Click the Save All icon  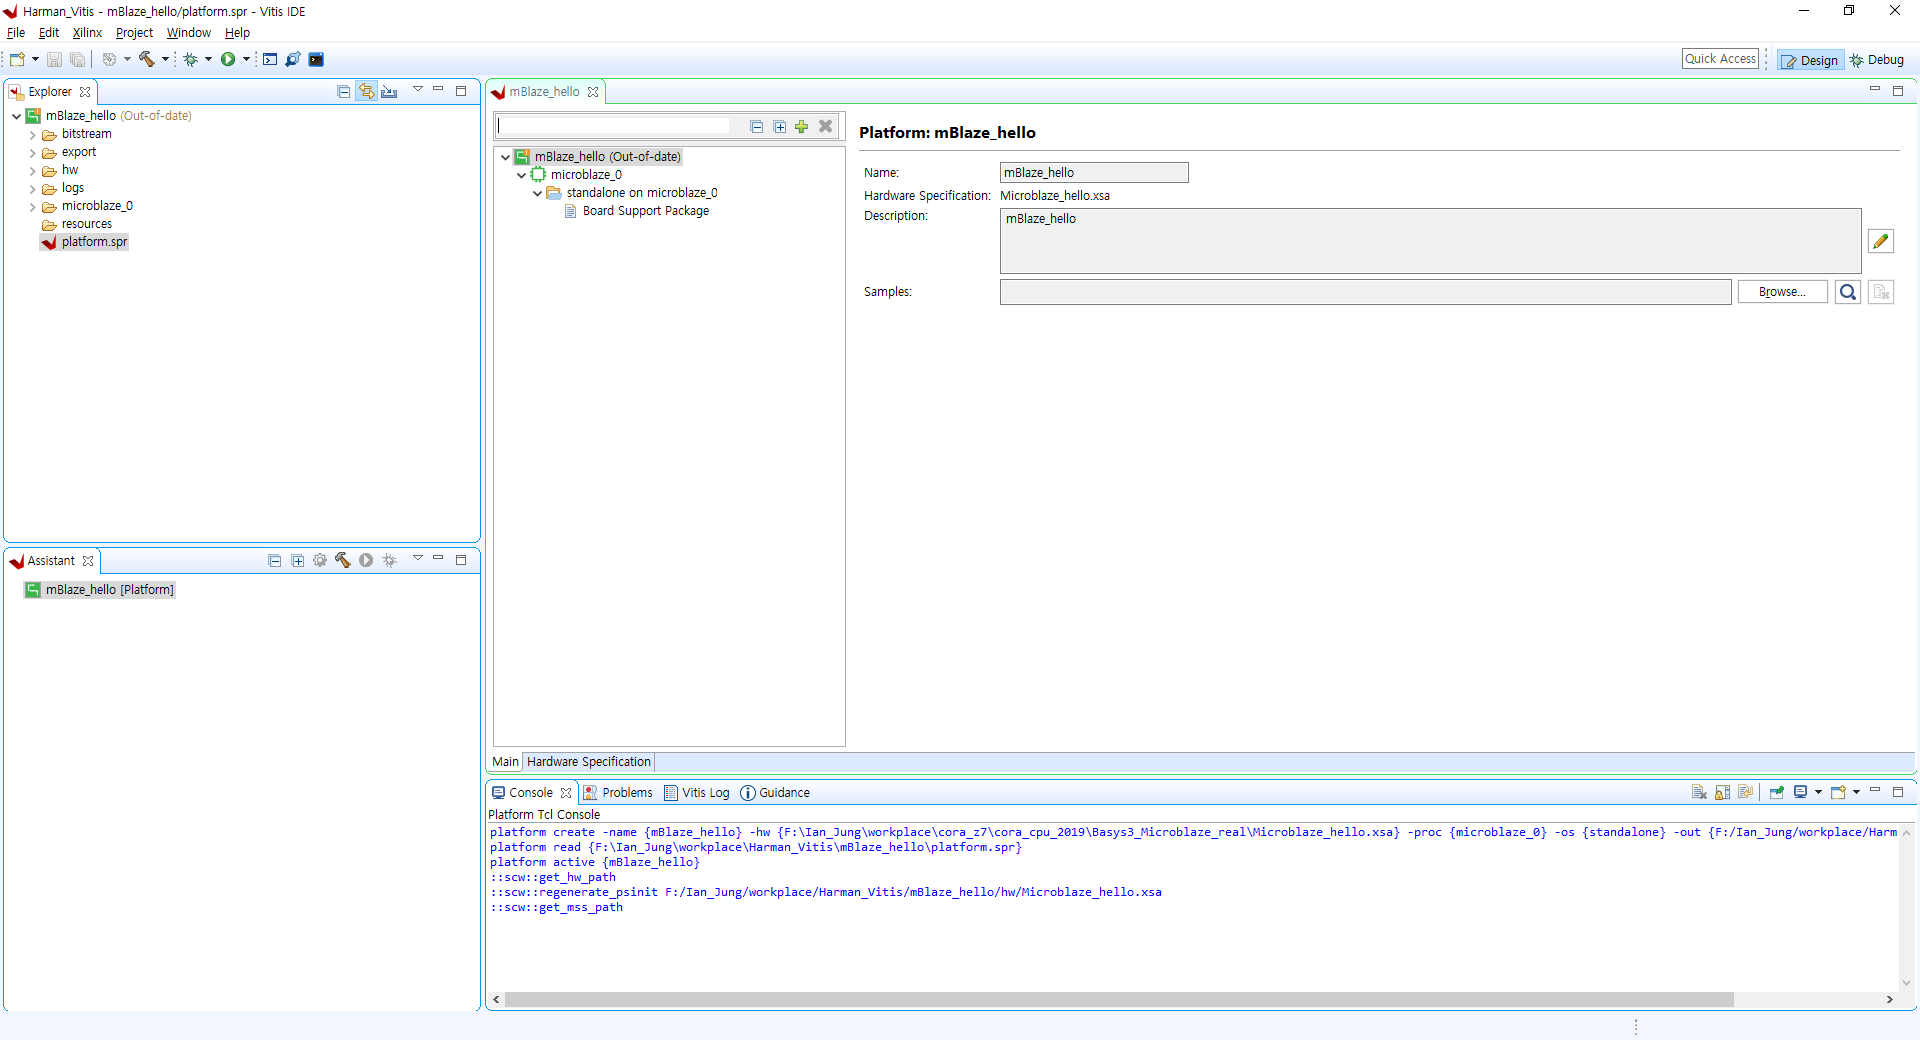click(77, 60)
